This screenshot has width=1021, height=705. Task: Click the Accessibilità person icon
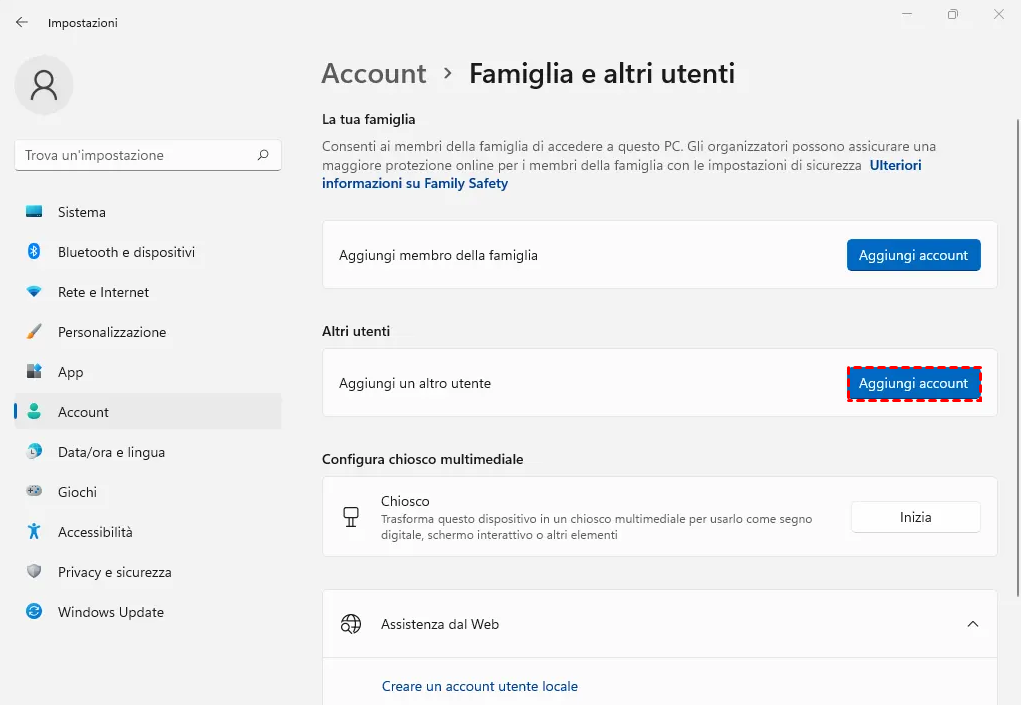click(x=34, y=532)
